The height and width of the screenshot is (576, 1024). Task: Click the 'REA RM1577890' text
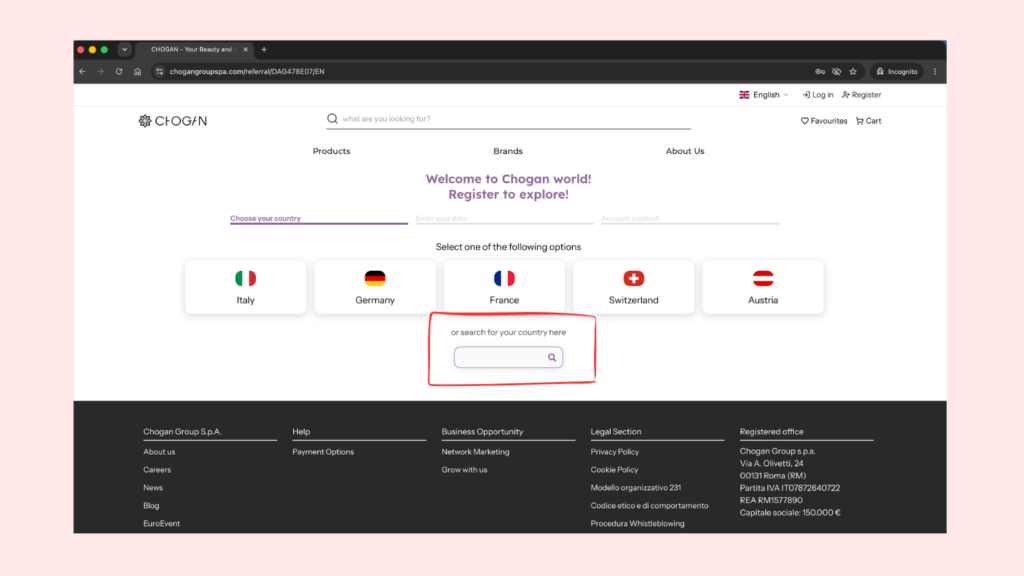pyautogui.click(x=771, y=500)
